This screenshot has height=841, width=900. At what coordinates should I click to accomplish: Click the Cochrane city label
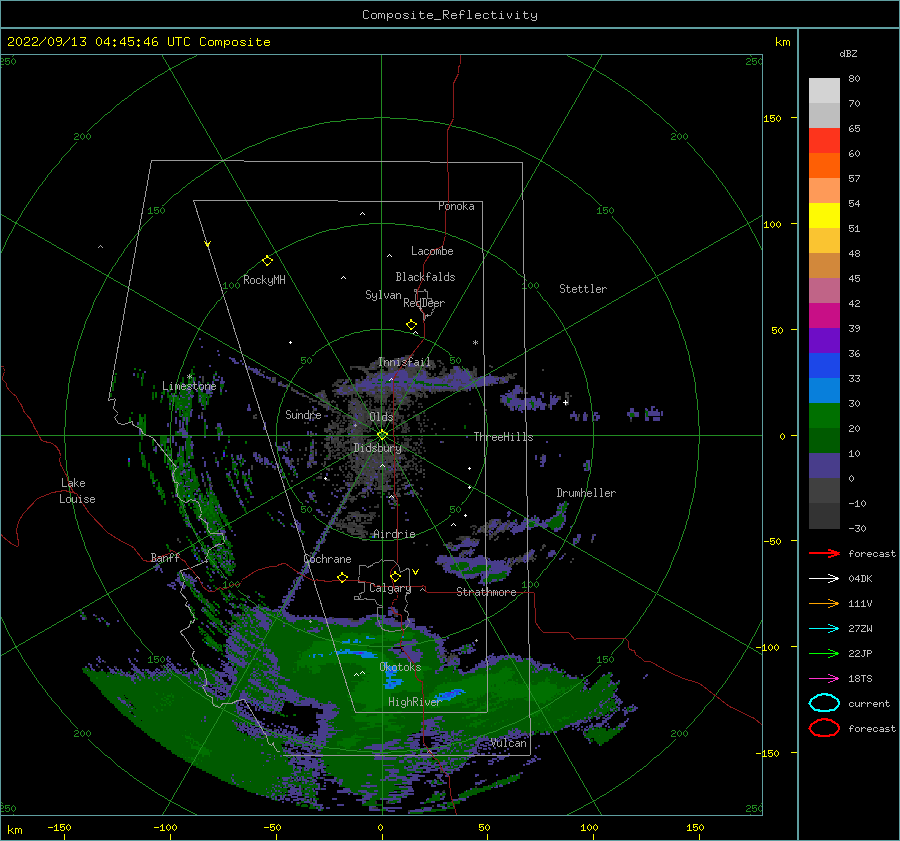[327, 559]
